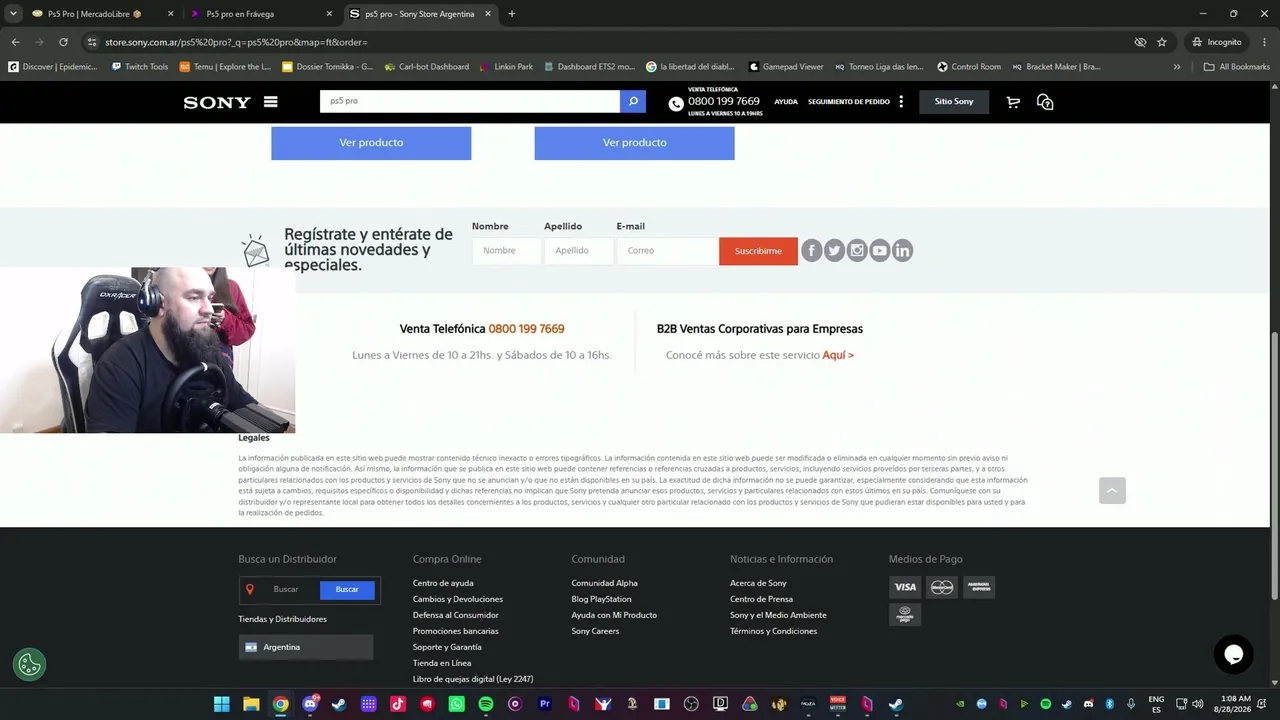Open the Acerca de Sony footer link
This screenshot has height=720, width=1280.
click(758, 583)
